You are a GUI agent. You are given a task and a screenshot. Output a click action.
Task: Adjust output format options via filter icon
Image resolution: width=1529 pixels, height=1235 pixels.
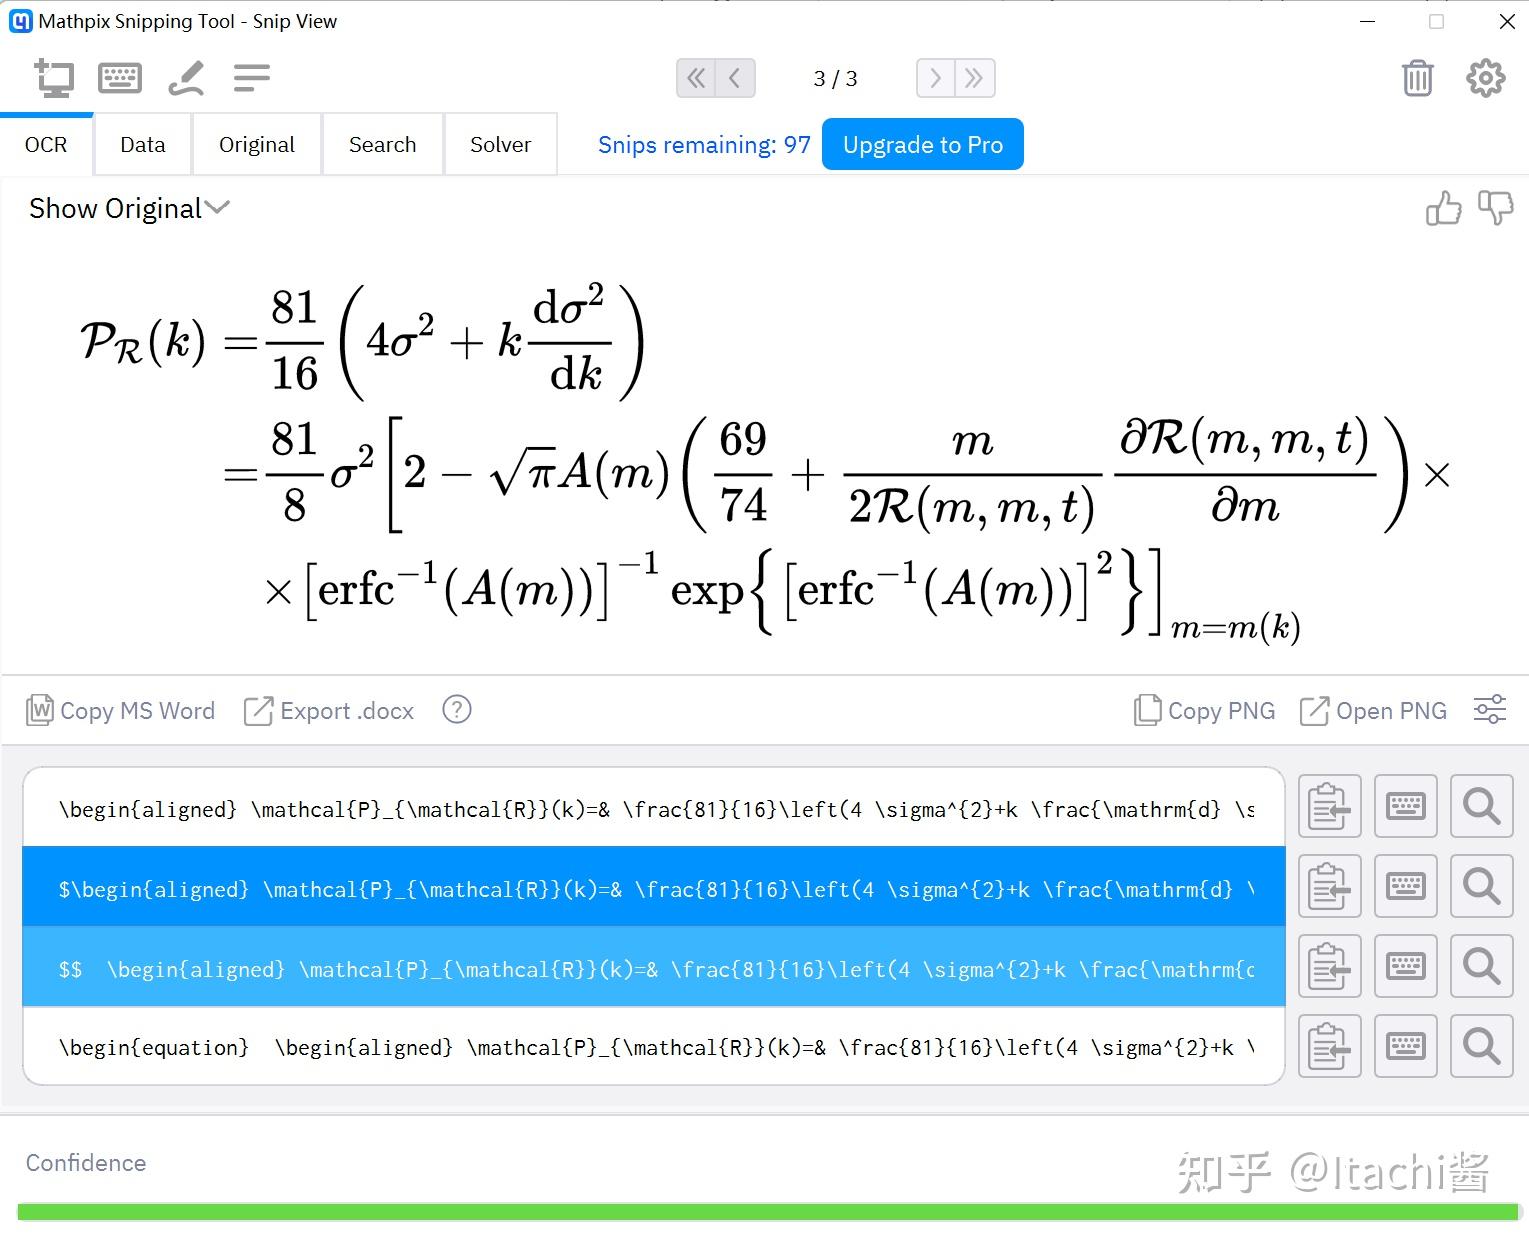1489,710
